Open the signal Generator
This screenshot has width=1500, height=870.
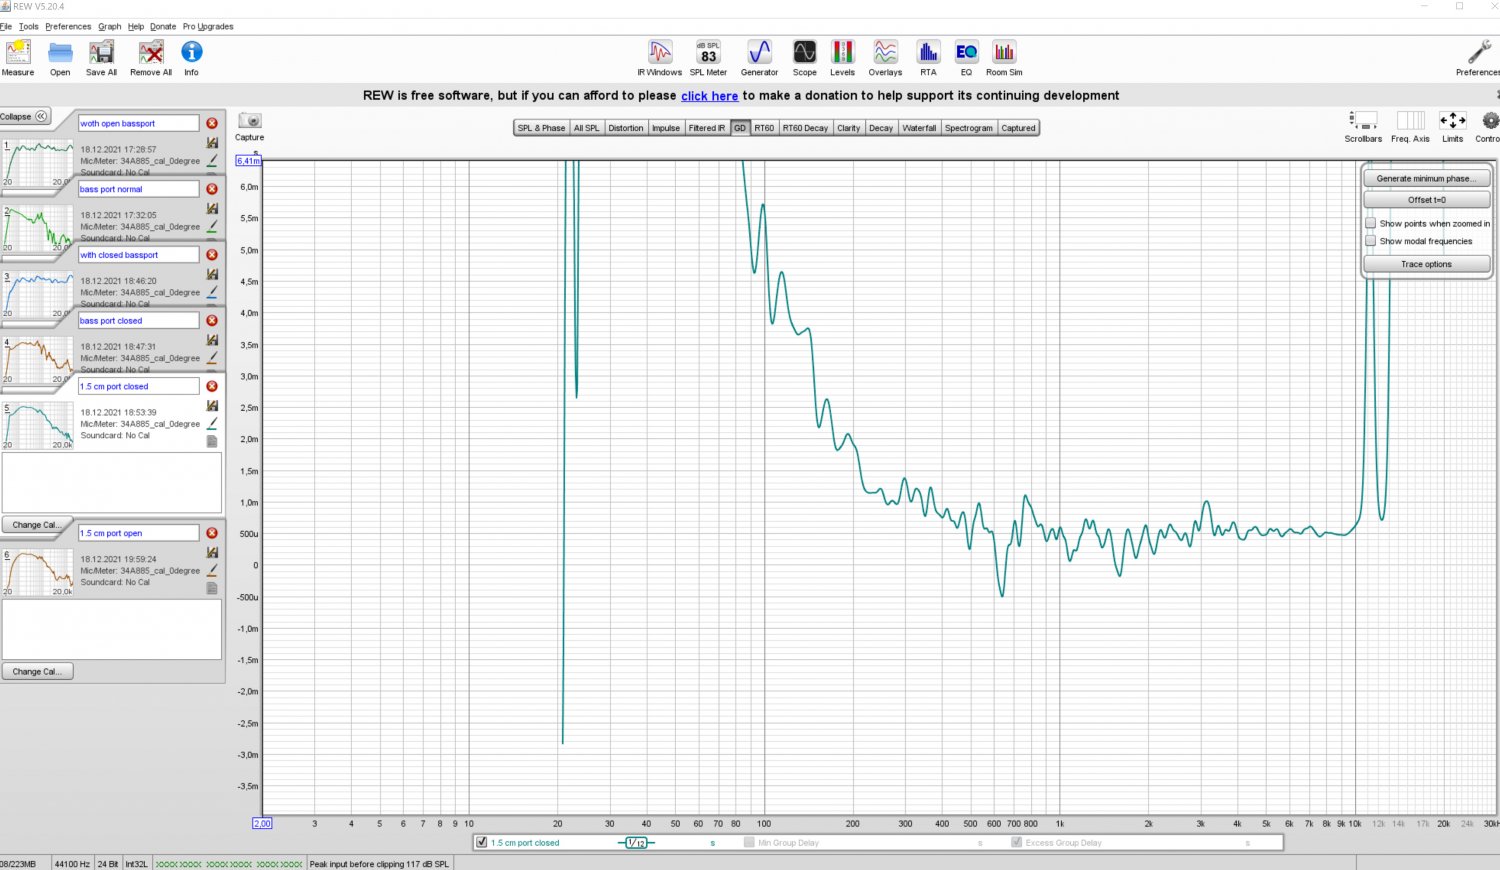point(759,58)
